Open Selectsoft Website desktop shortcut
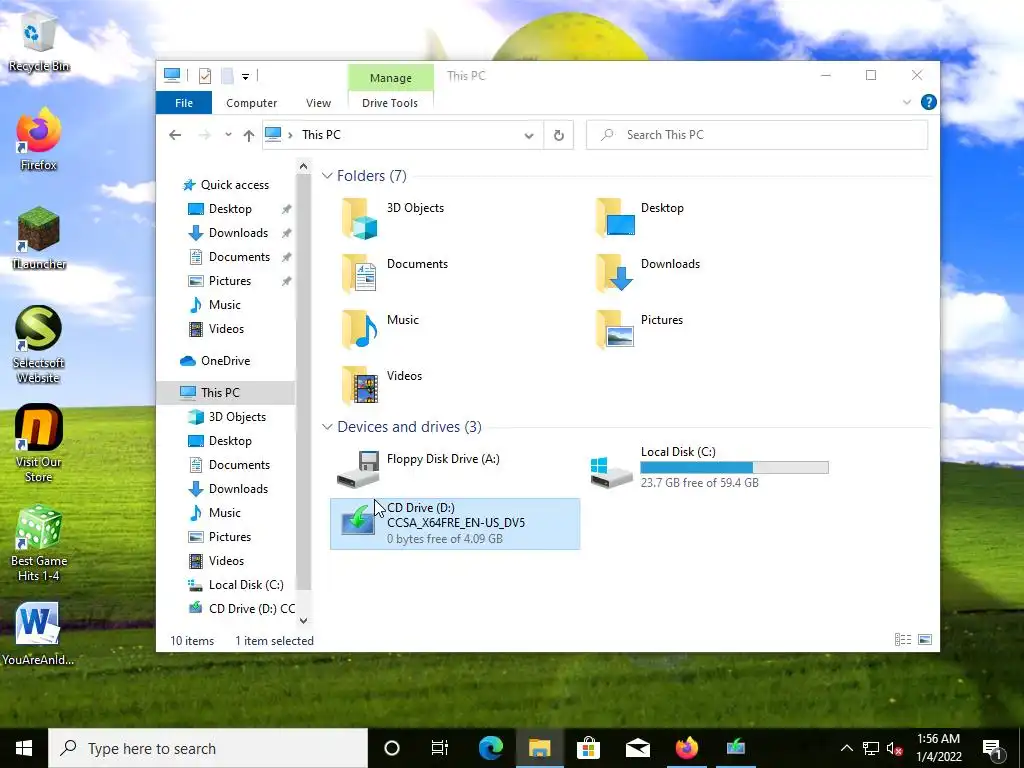 click(x=38, y=344)
